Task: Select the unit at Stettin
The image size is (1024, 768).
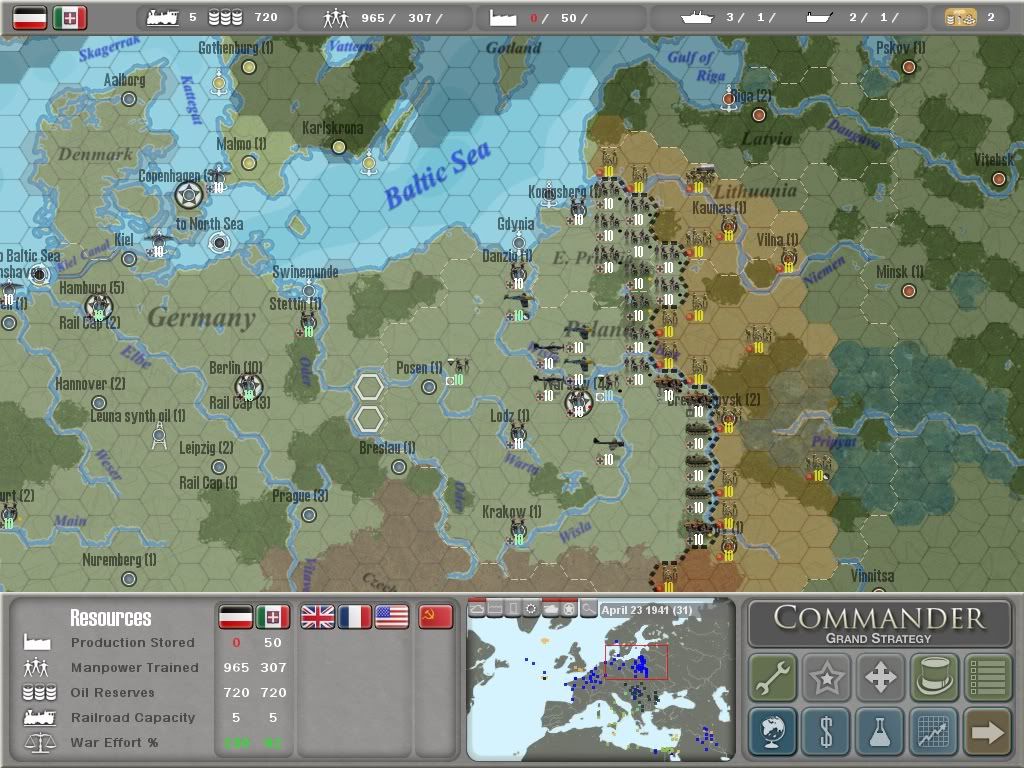Action: click(x=308, y=322)
